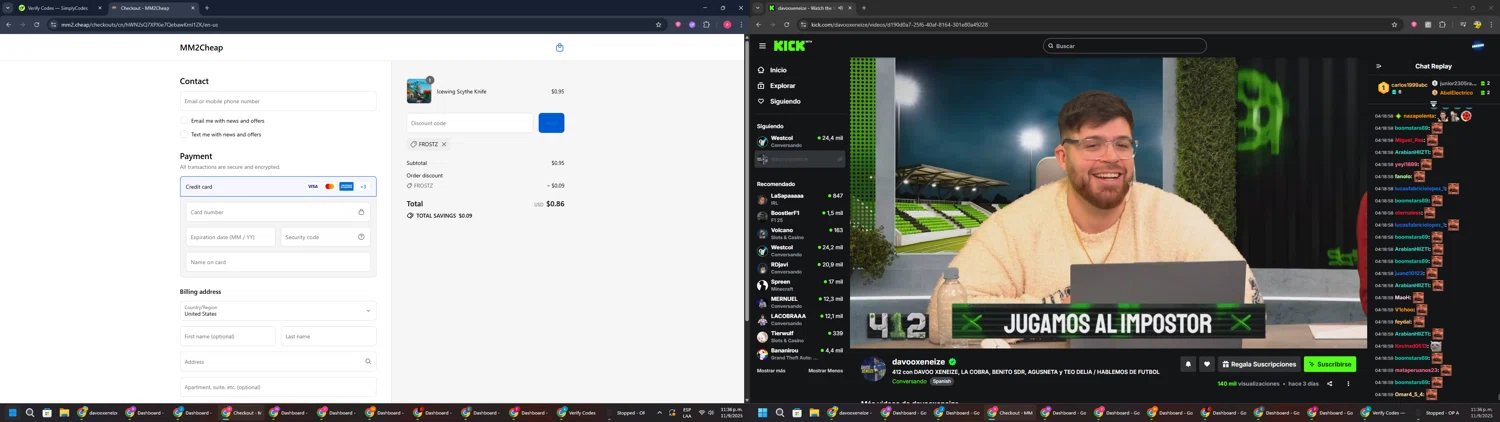This screenshot has height=422, width=1500.
Task: Click the Email or mobile phone field
Action: coord(278,101)
